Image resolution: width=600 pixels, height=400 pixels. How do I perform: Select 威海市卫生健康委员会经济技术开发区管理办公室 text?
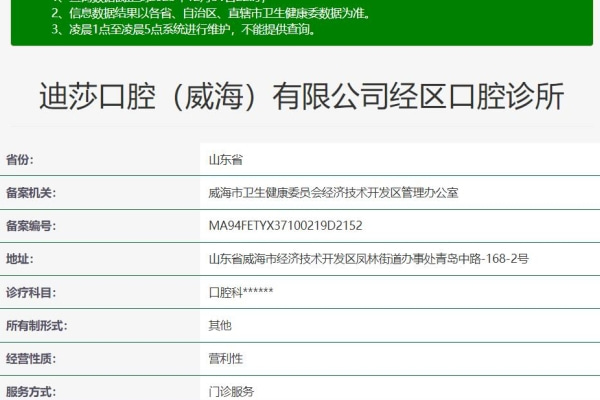pos(333,193)
